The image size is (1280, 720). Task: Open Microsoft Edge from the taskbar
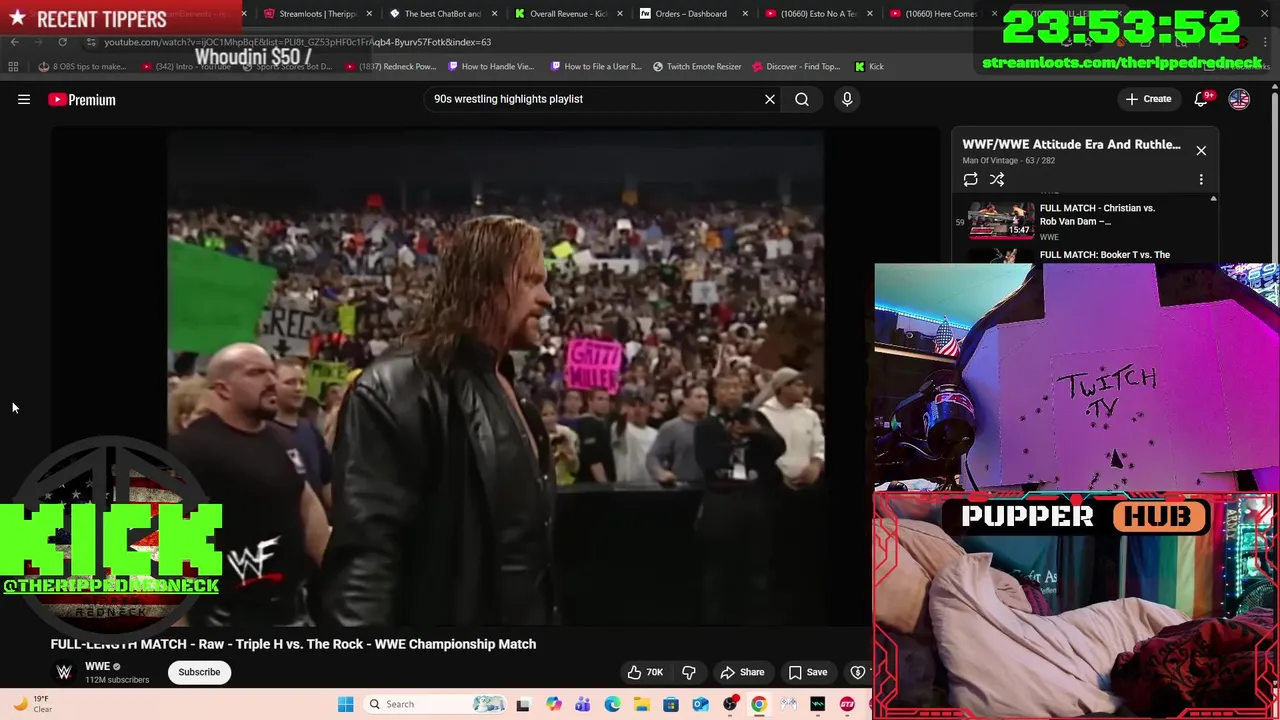pyautogui.click(x=612, y=704)
